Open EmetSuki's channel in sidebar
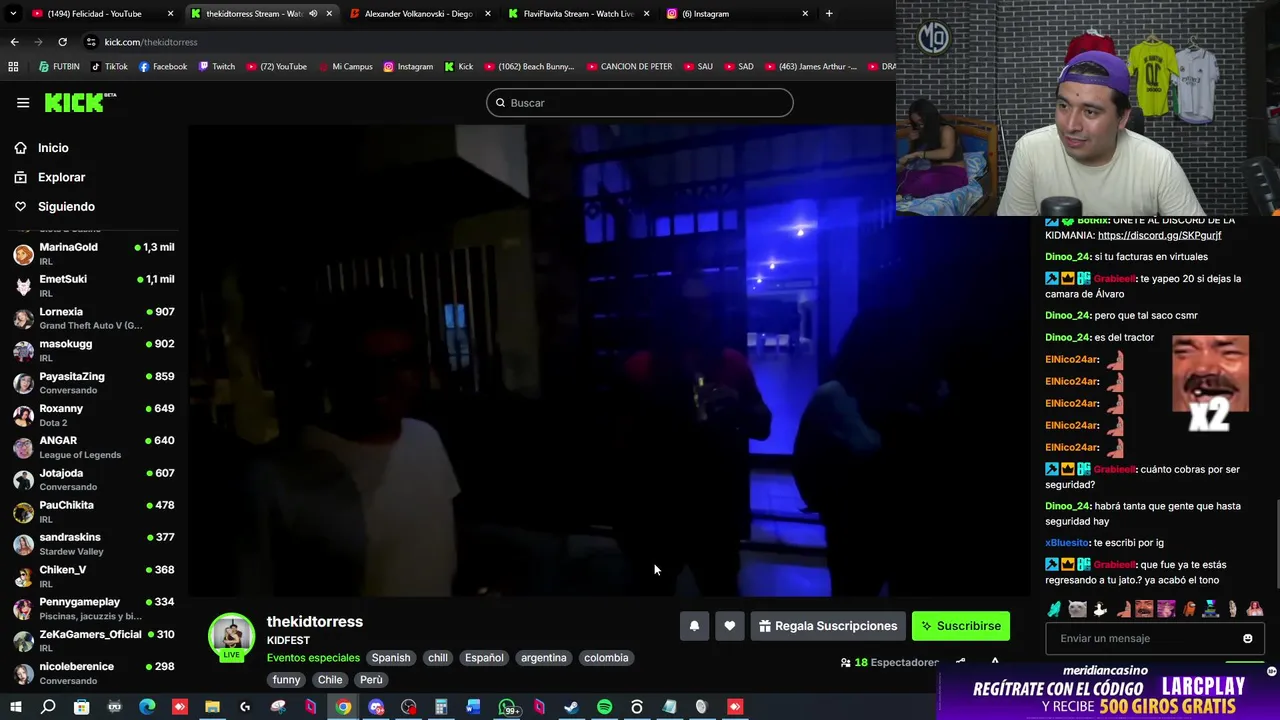 click(93, 285)
